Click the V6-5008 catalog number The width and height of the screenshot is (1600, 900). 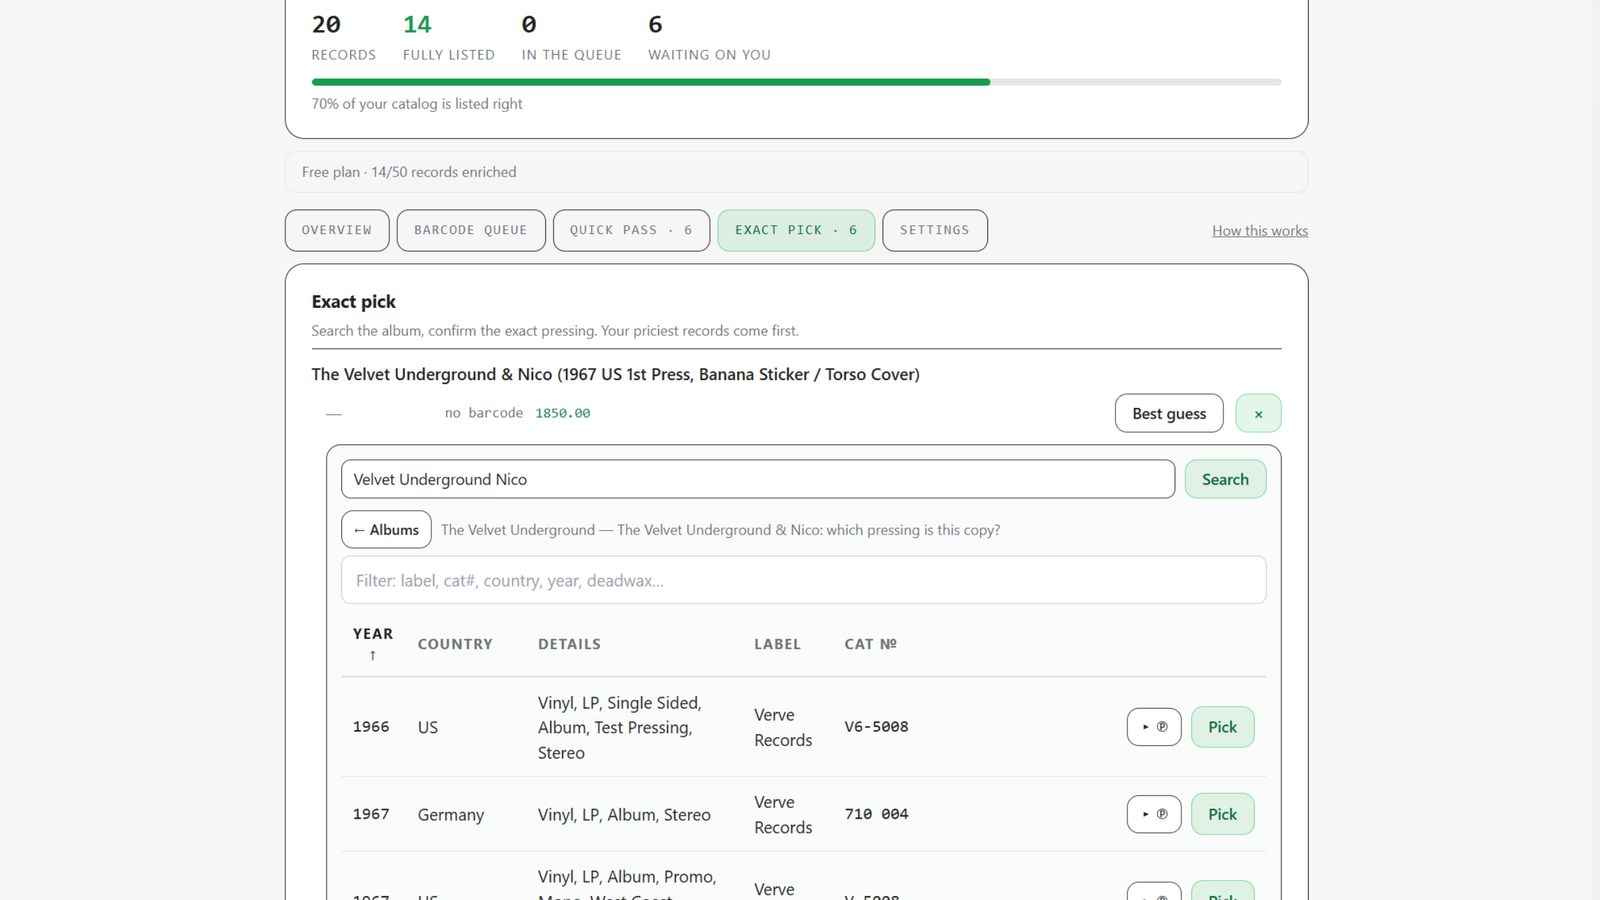click(x=876, y=727)
